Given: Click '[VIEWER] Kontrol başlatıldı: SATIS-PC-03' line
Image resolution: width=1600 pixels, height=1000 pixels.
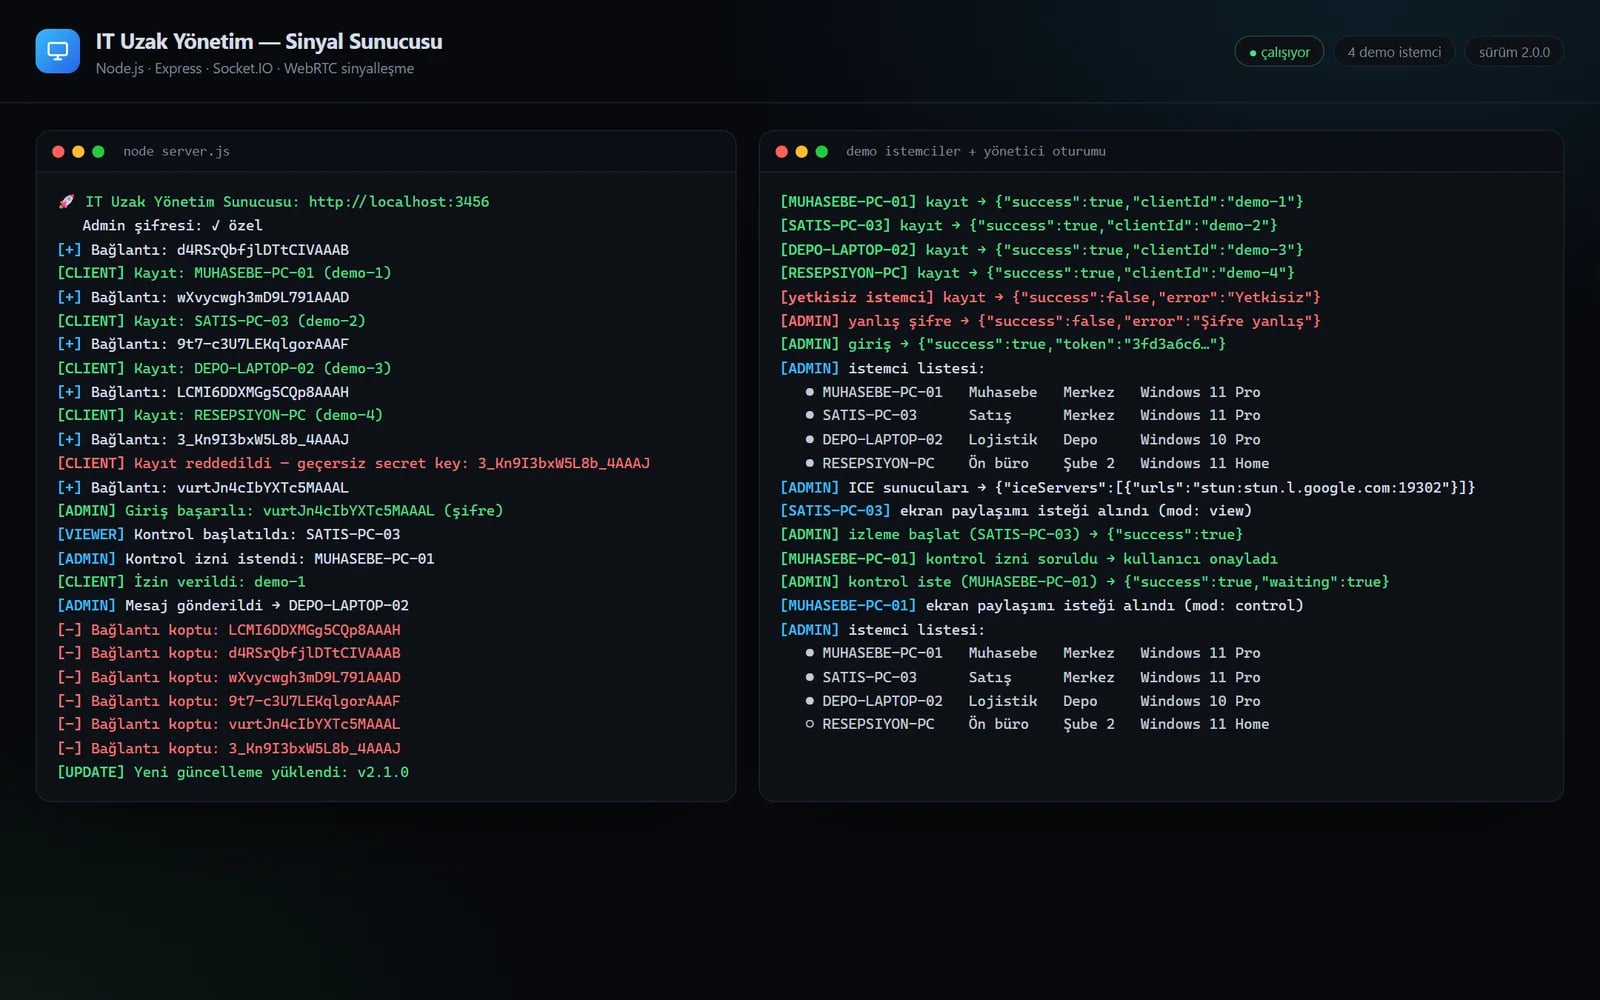Looking at the screenshot, I should [x=228, y=535].
